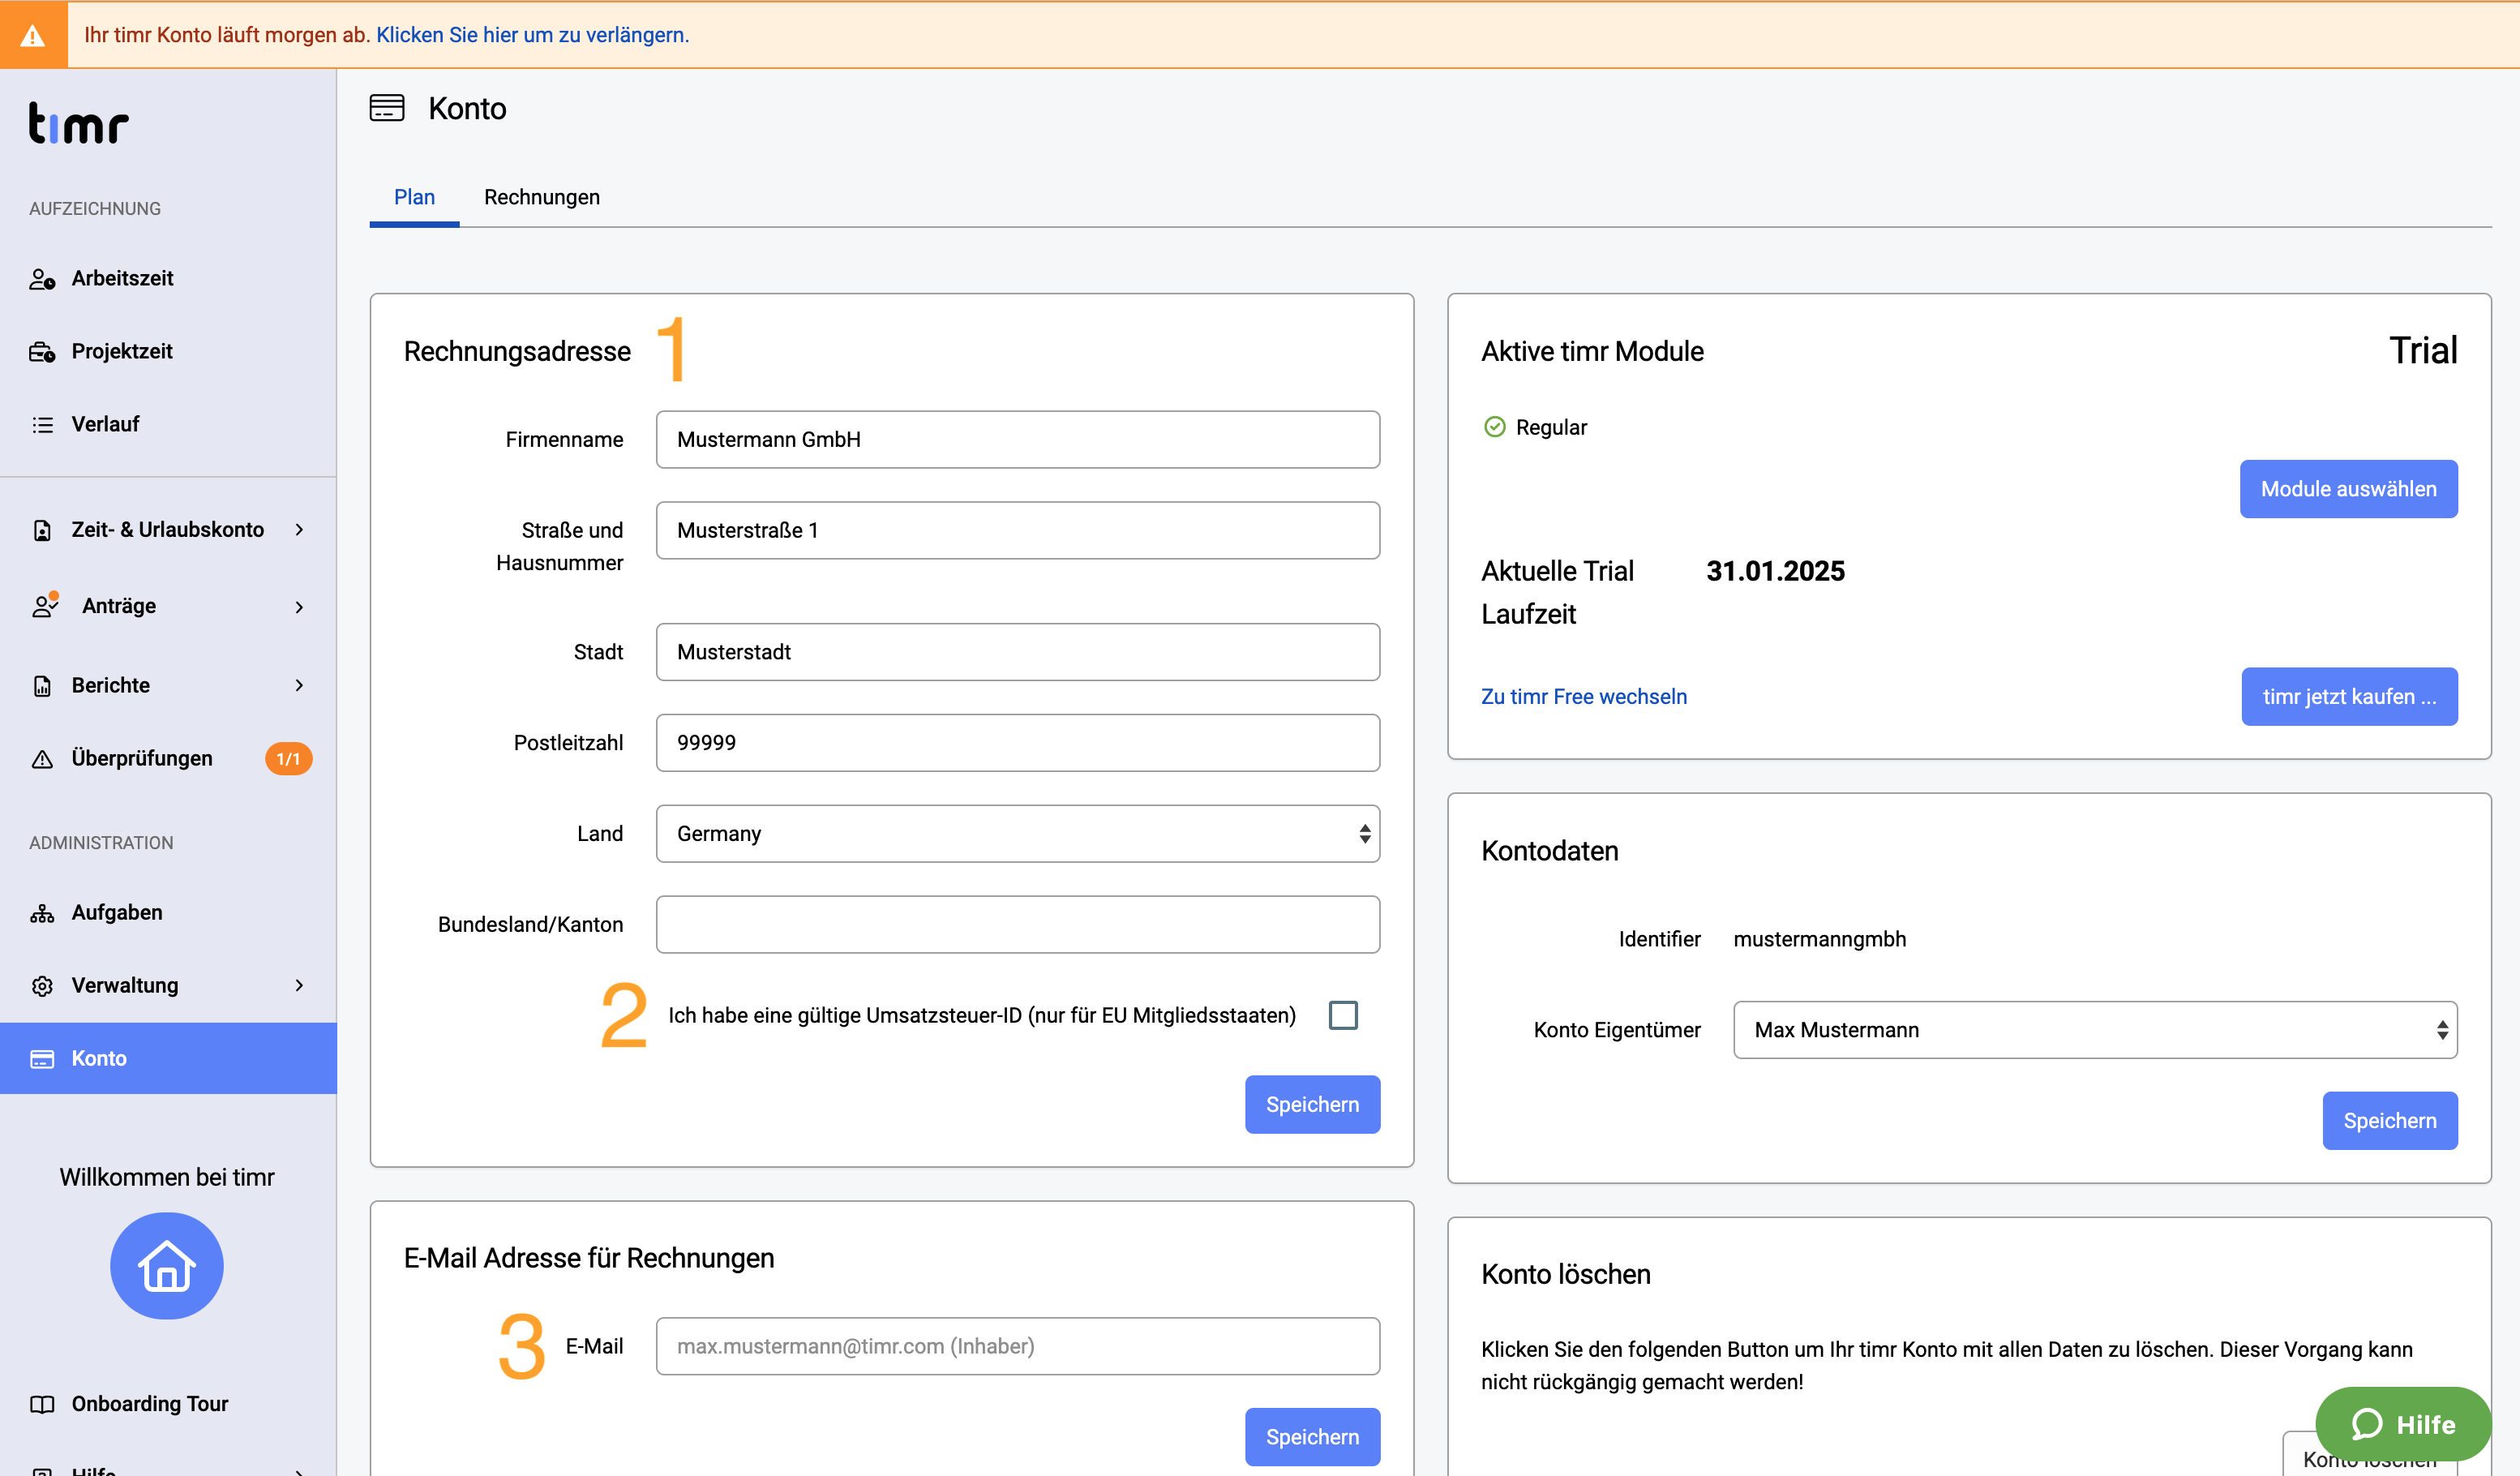The image size is (2520, 1476).
Task: Expand the Anträge chevron
Action: pyautogui.click(x=299, y=606)
